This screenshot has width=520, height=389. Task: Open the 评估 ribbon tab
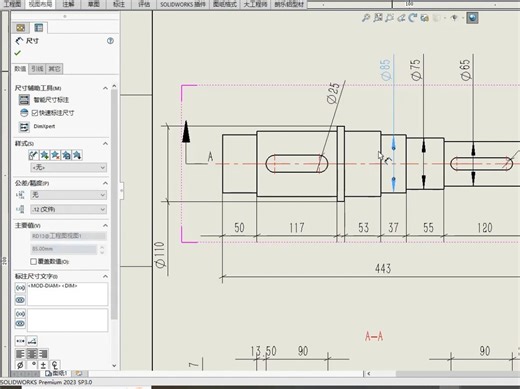click(144, 4)
